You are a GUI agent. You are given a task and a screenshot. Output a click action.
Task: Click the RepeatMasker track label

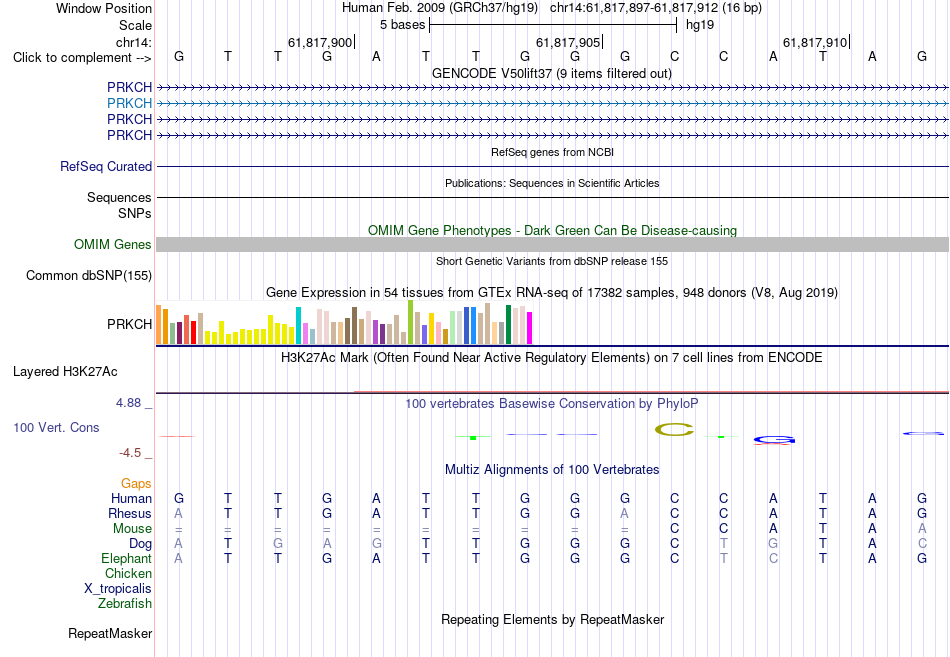(110, 634)
